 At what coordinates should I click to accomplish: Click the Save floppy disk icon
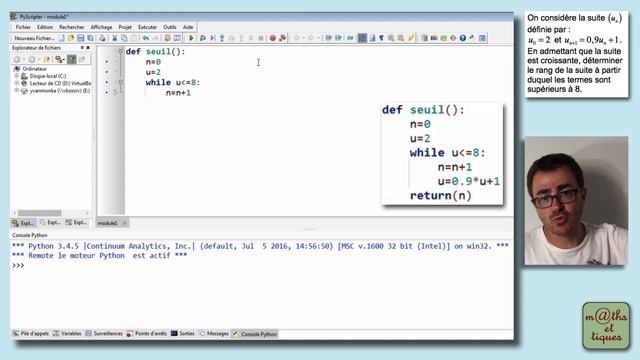80,38
